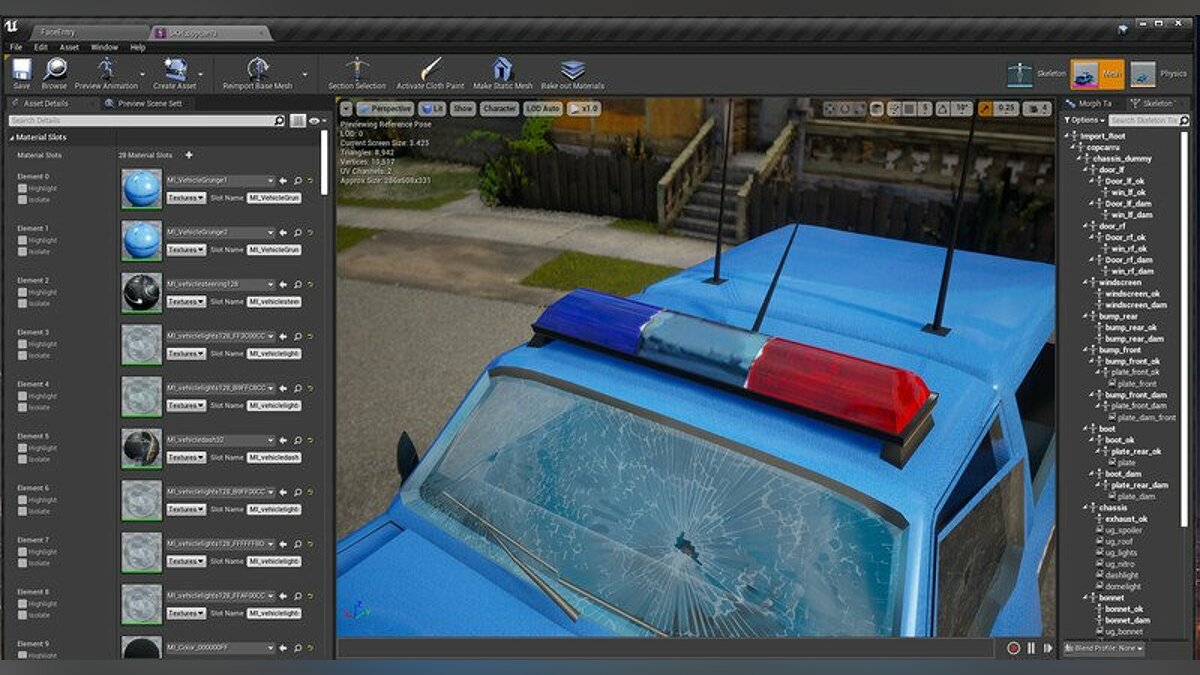This screenshot has width=1200, height=675.
Task: Check the Isolate box for Element 1
Action: coord(23,251)
